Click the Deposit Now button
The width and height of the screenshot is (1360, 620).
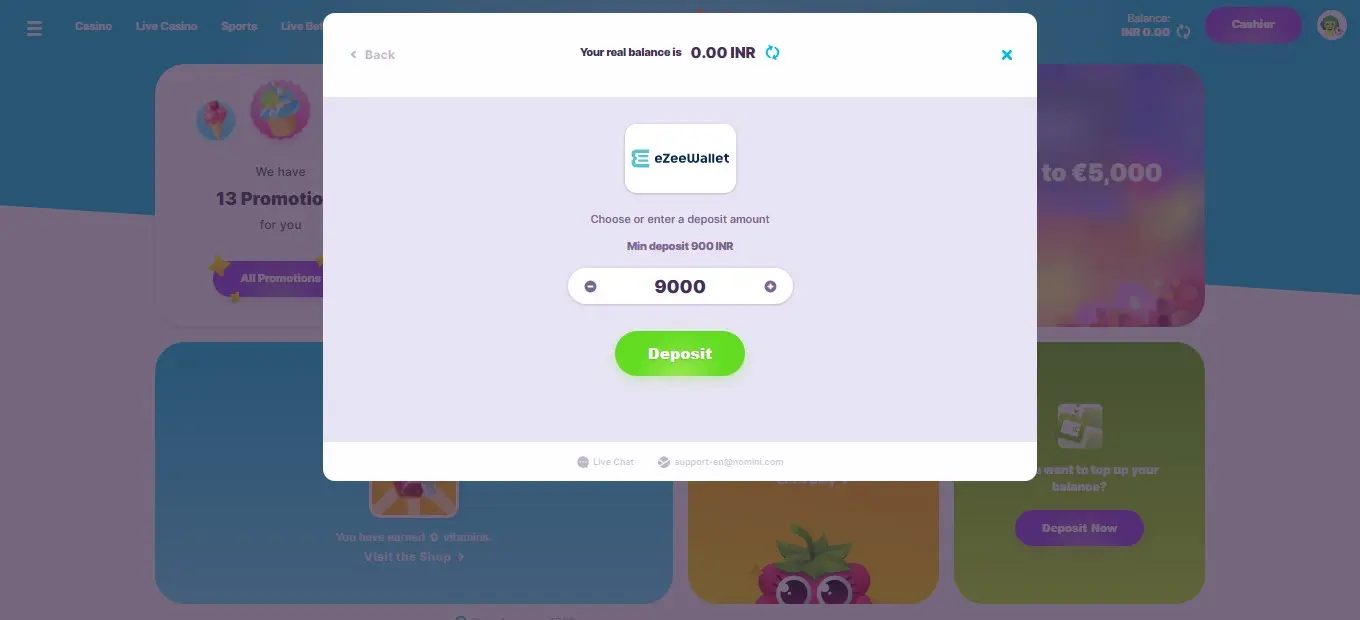pyautogui.click(x=1079, y=528)
